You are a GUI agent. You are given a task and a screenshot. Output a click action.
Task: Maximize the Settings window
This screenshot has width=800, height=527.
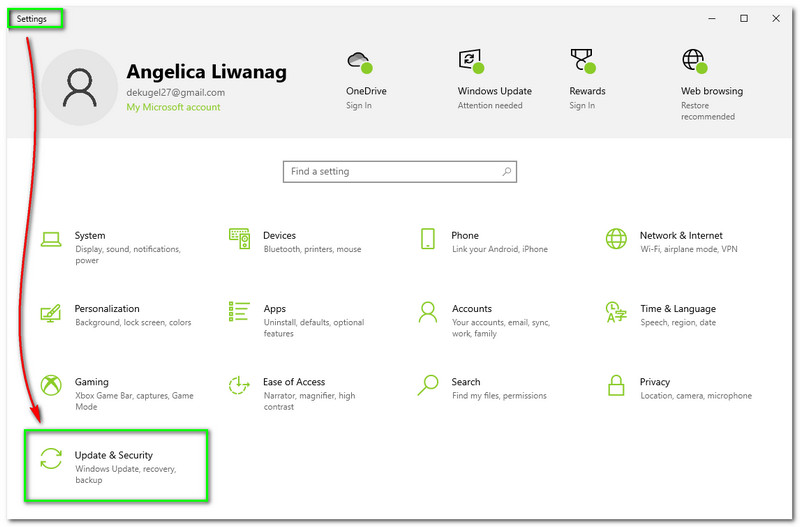click(x=744, y=18)
